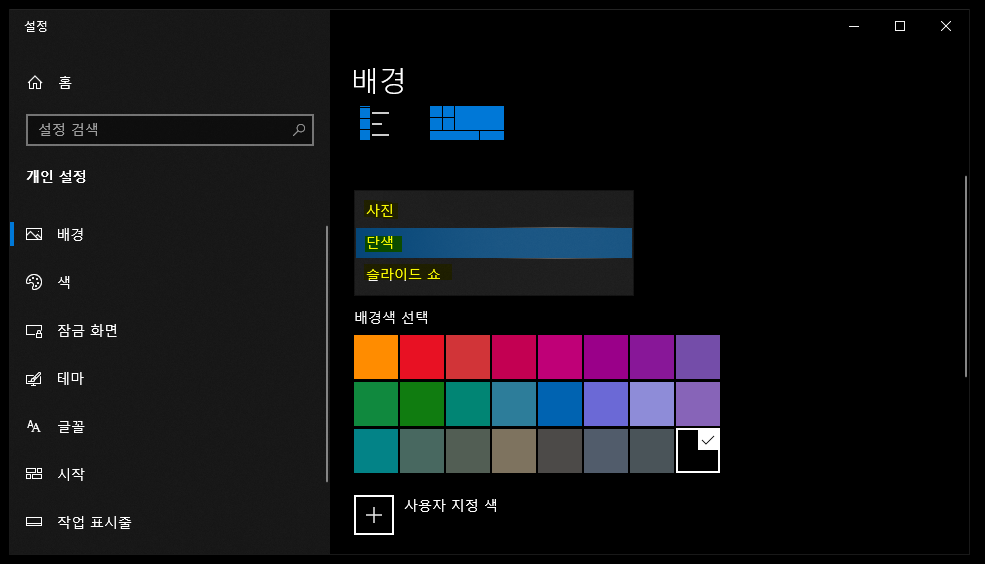Screen dimensions: 985x564
Task: Click the font icon beside 글꼴
Action: [x=34, y=426]
